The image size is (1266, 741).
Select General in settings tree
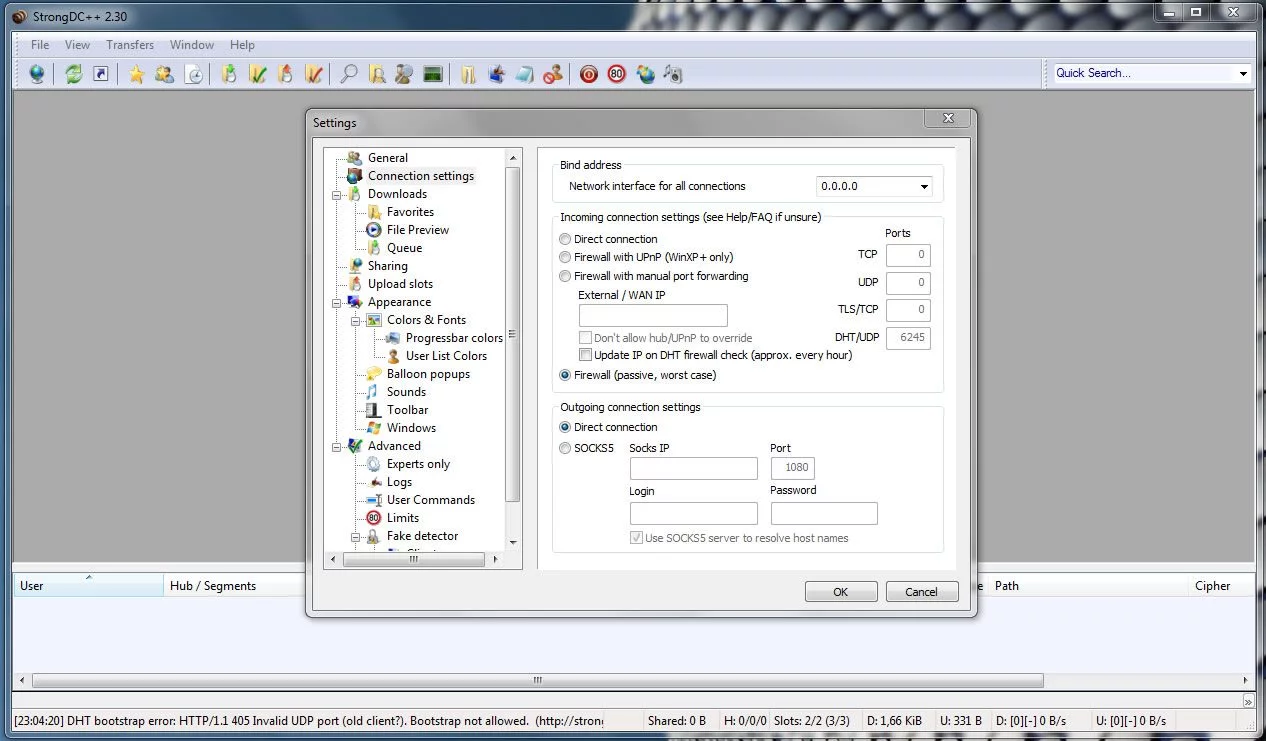(x=387, y=158)
